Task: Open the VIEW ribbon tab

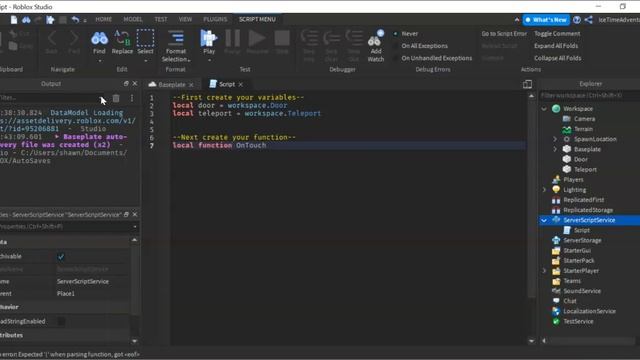Action: [185, 19]
